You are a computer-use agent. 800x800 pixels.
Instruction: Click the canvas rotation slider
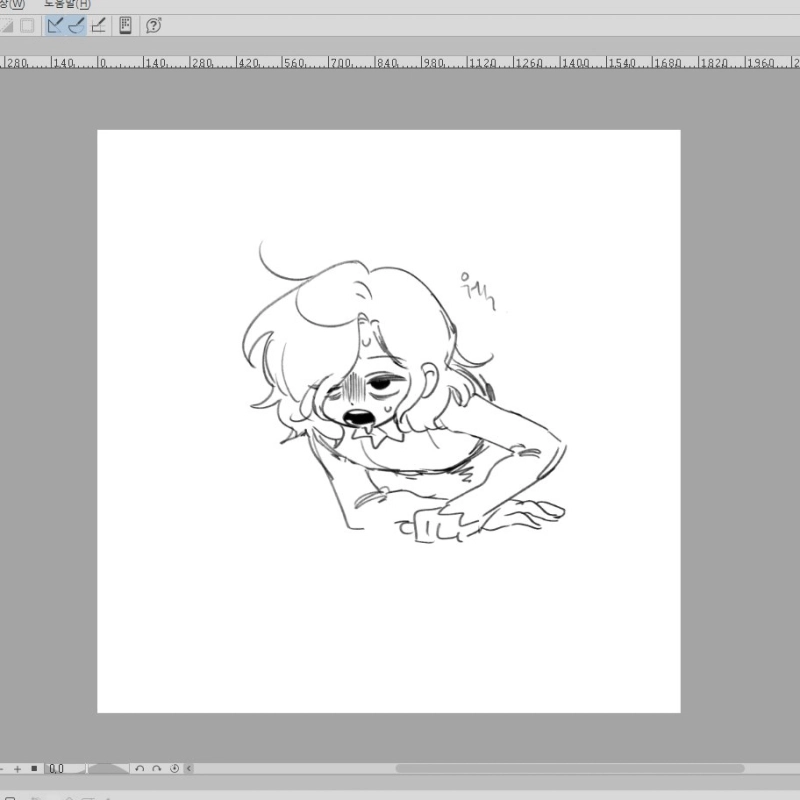(x=108, y=769)
